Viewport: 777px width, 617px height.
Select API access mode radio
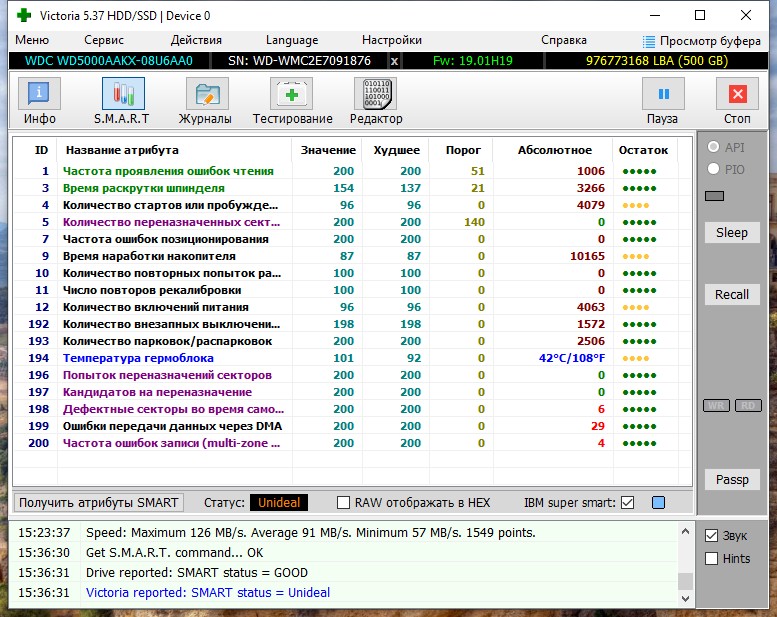point(714,147)
